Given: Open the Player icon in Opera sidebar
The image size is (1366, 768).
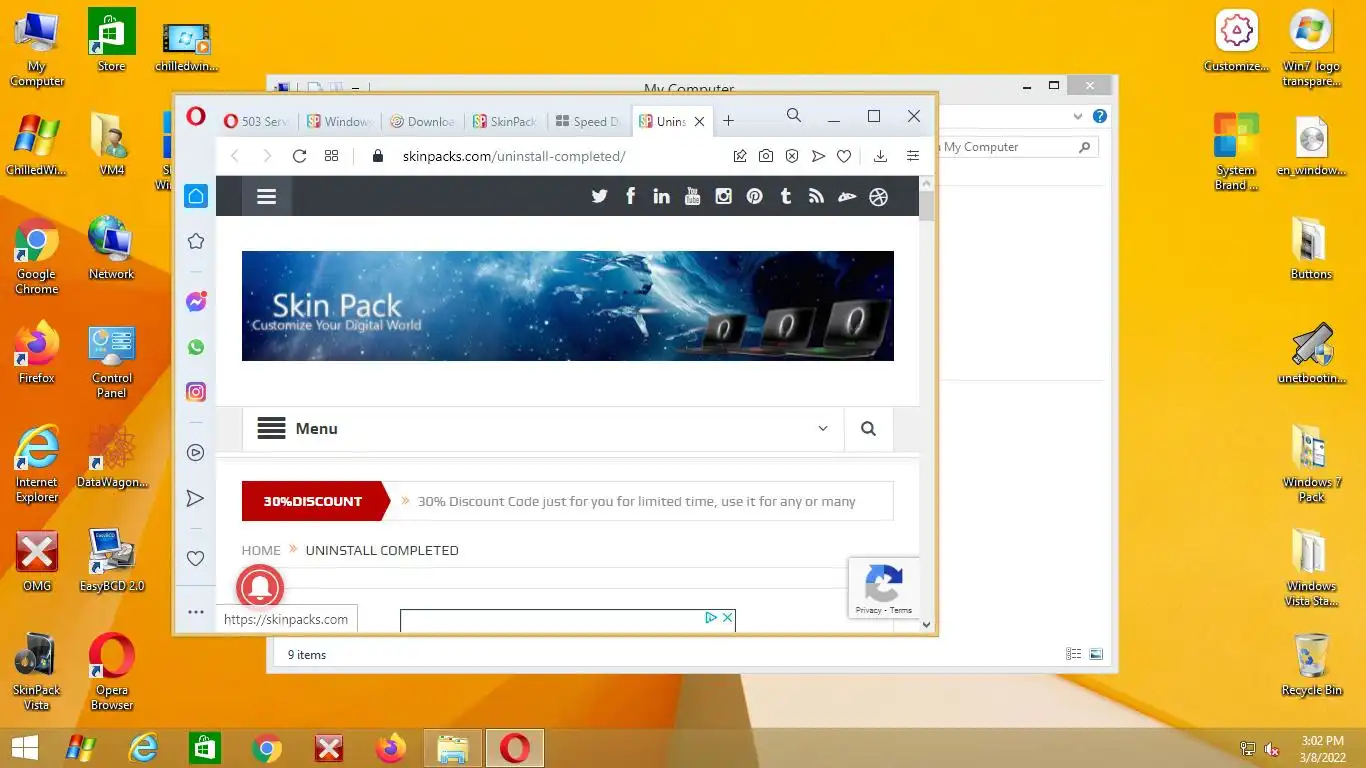Looking at the screenshot, I should coord(196,453).
